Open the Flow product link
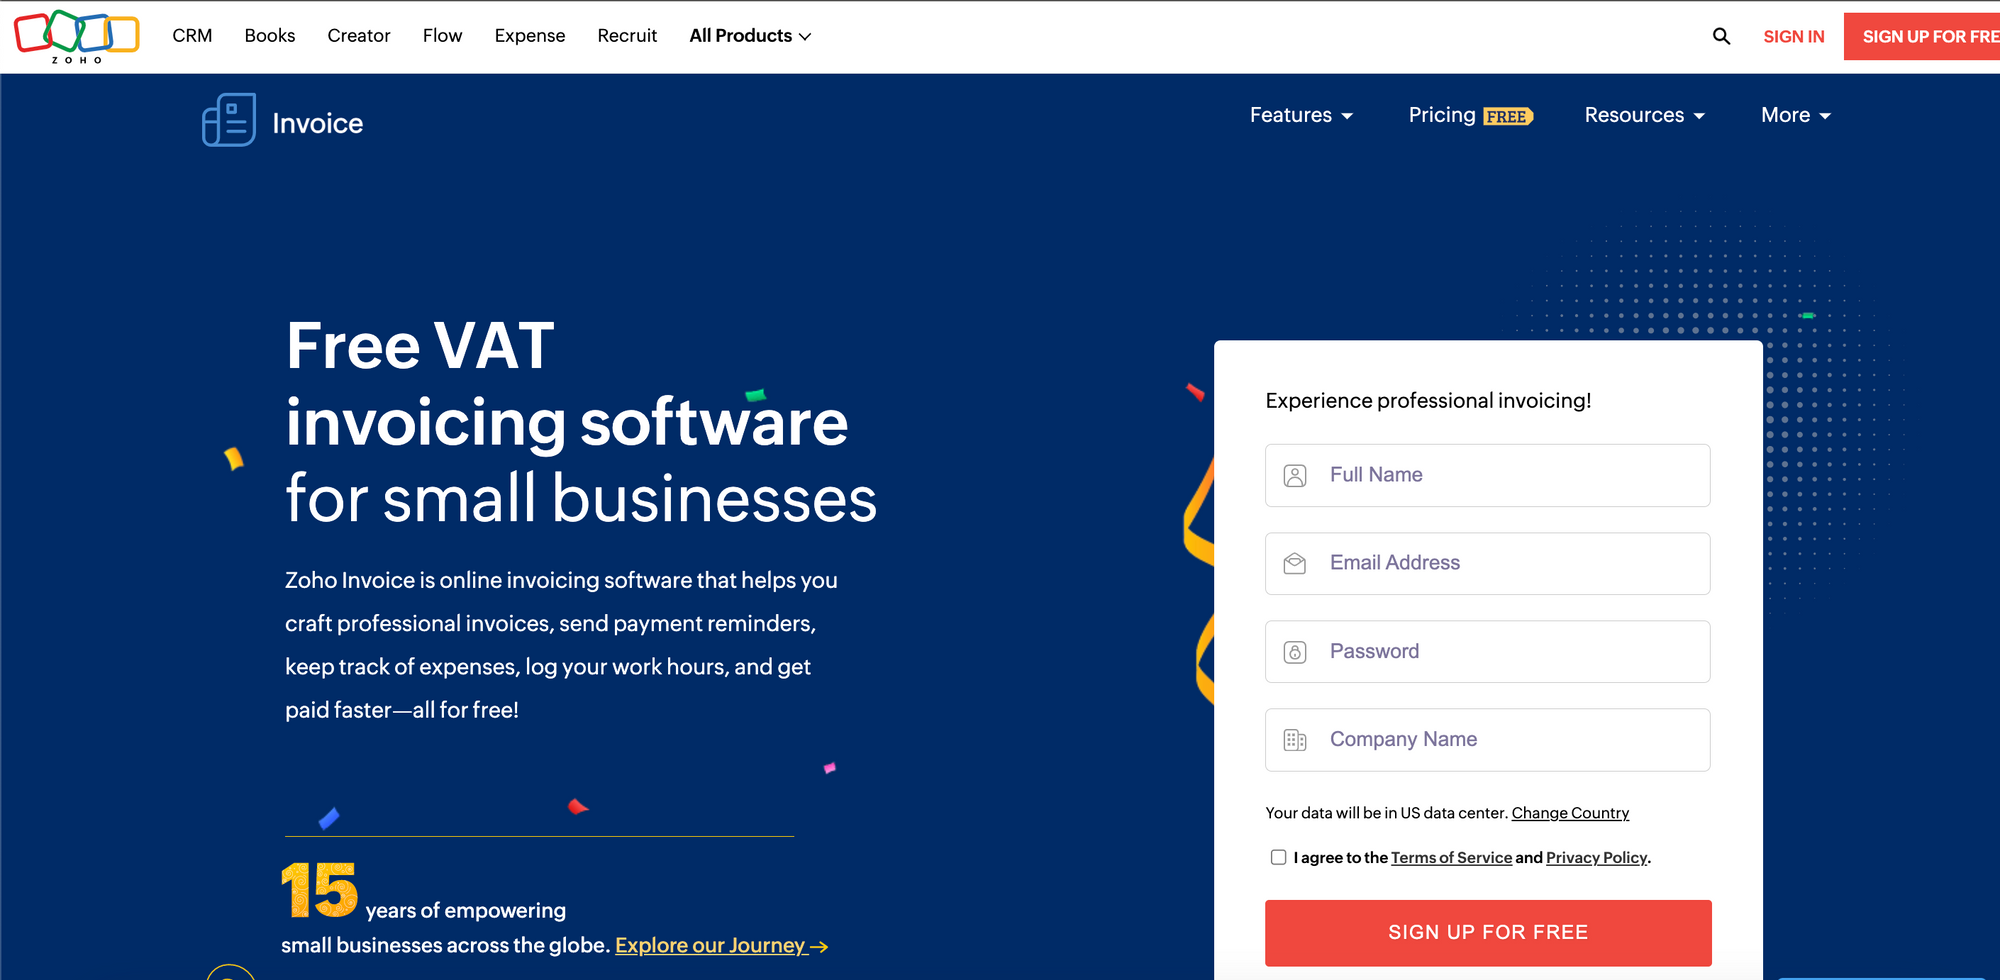 442,36
